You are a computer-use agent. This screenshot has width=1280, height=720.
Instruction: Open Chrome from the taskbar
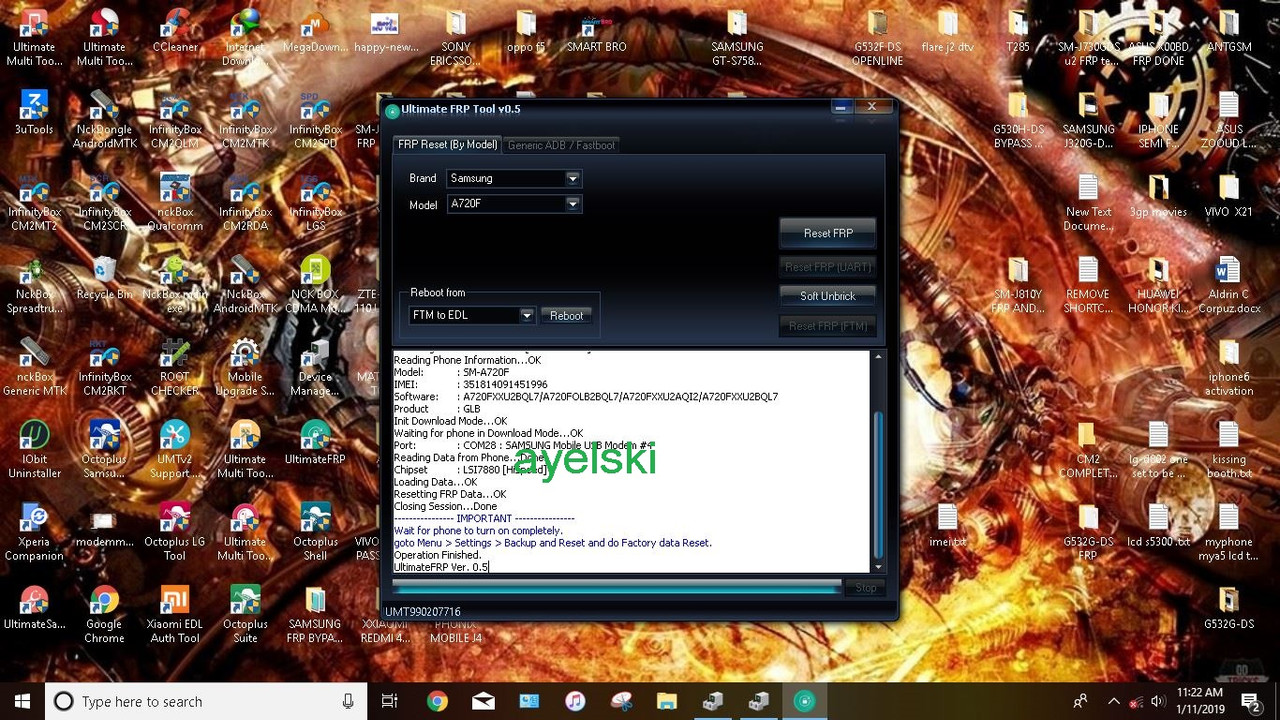pos(437,701)
